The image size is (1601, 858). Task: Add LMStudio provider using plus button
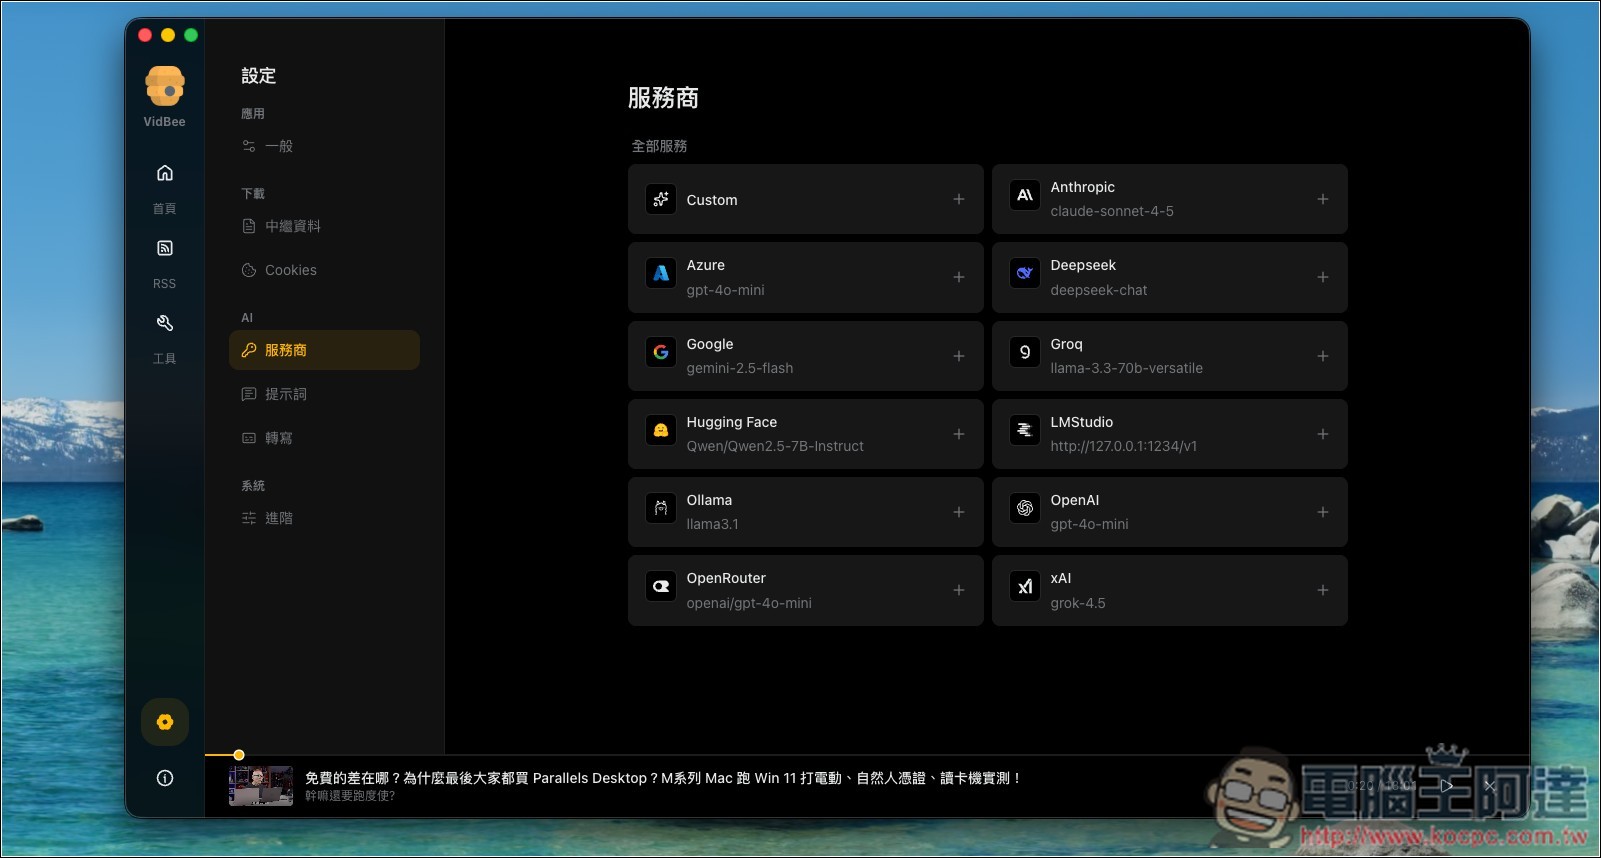(1323, 434)
